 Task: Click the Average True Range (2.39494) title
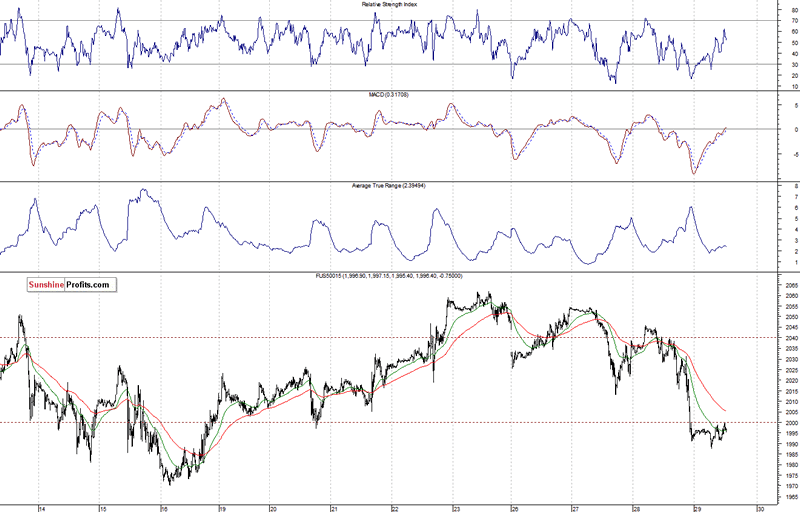coord(389,186)
